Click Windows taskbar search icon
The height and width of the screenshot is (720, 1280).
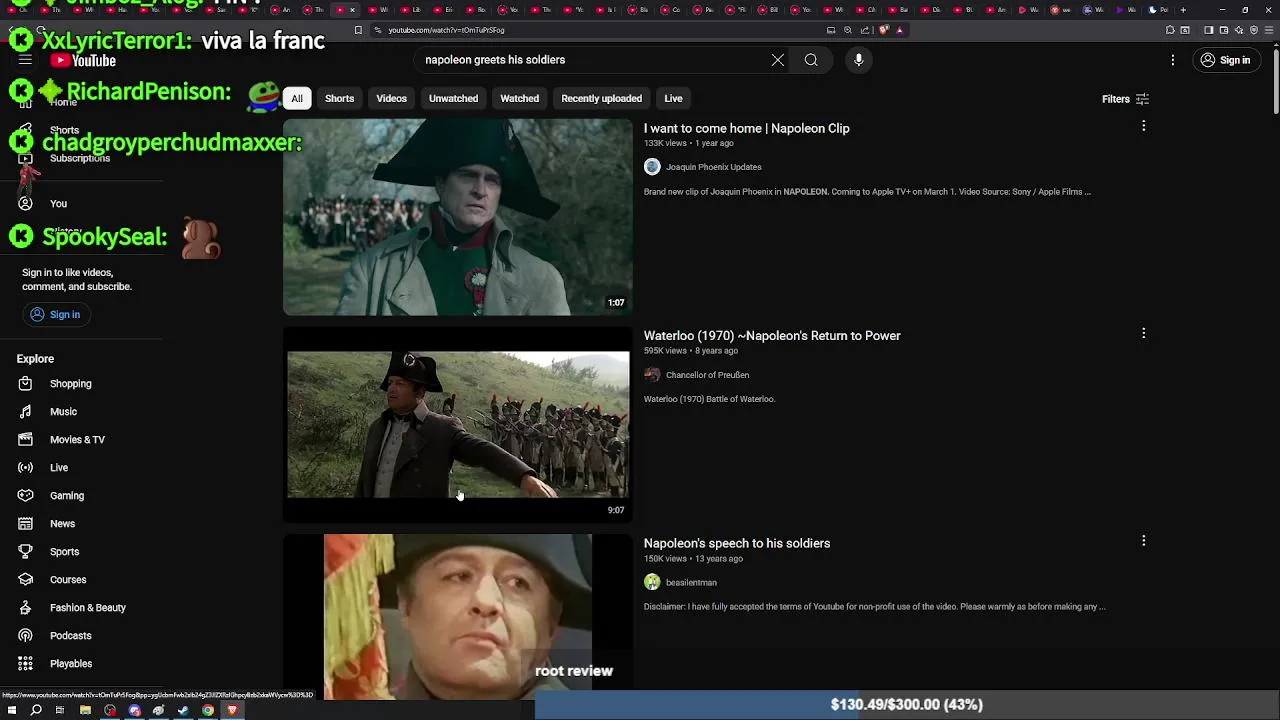36,710
